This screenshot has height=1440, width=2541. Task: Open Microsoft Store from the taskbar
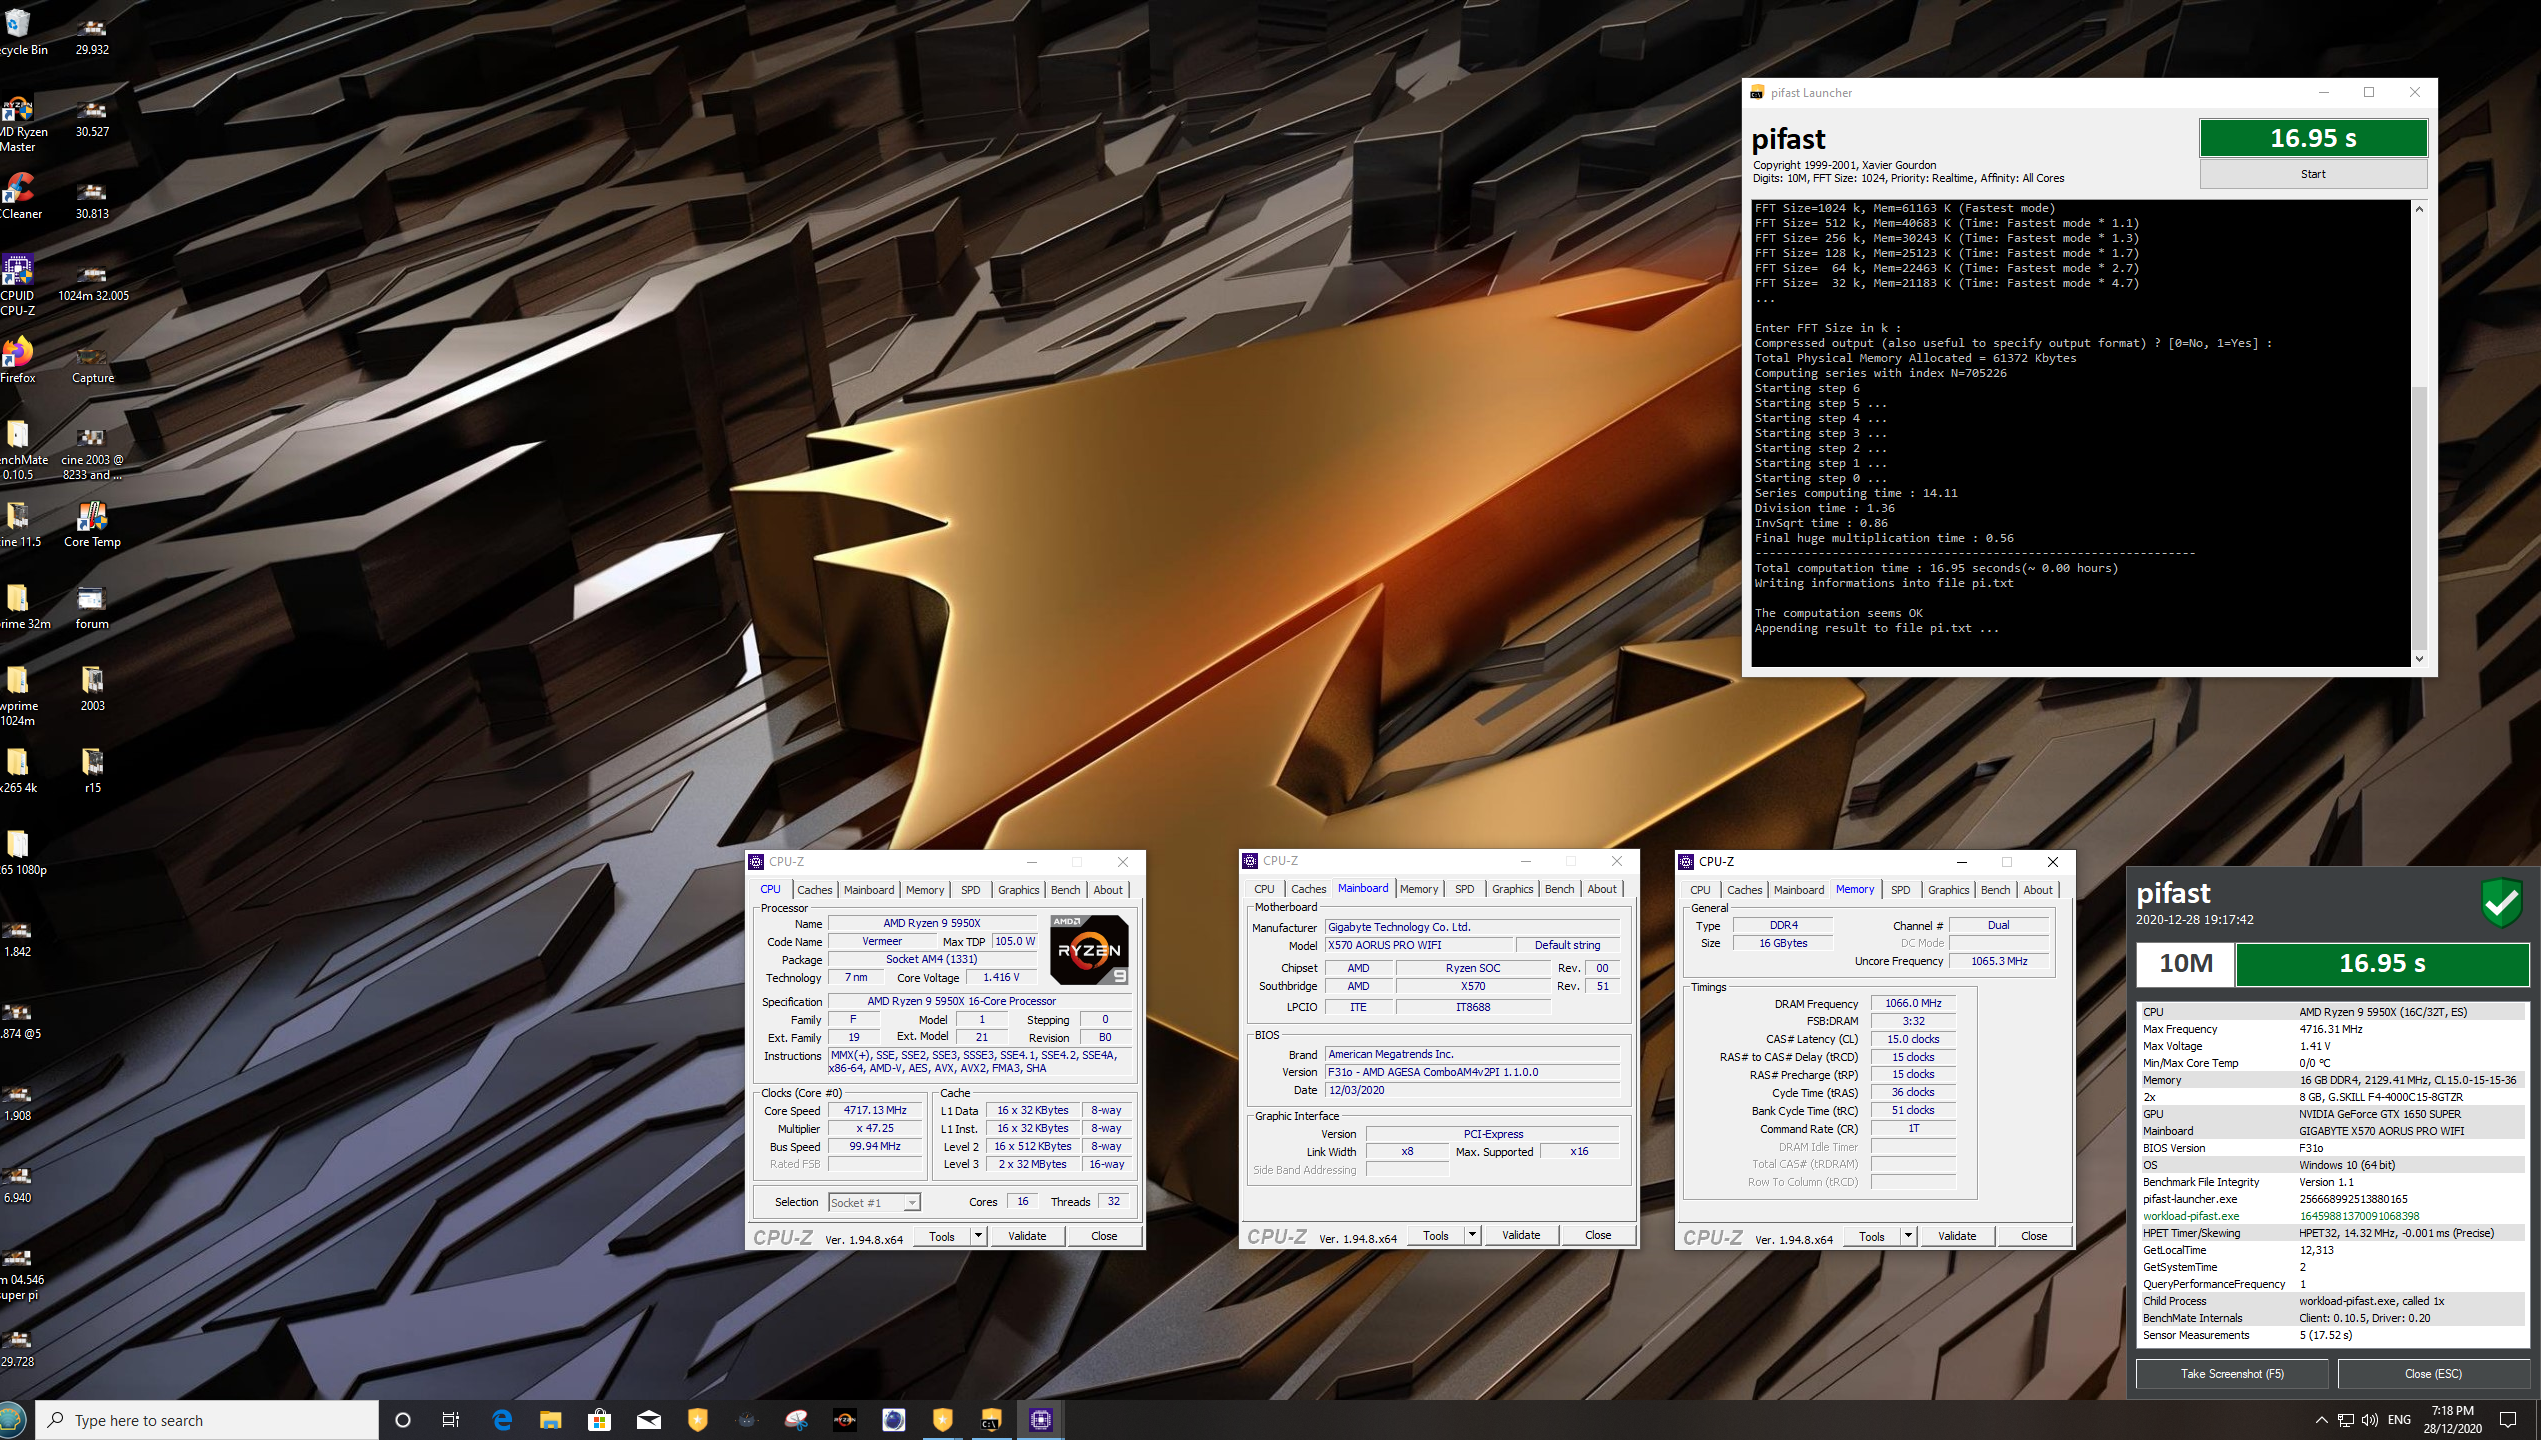click(599, 1420)
